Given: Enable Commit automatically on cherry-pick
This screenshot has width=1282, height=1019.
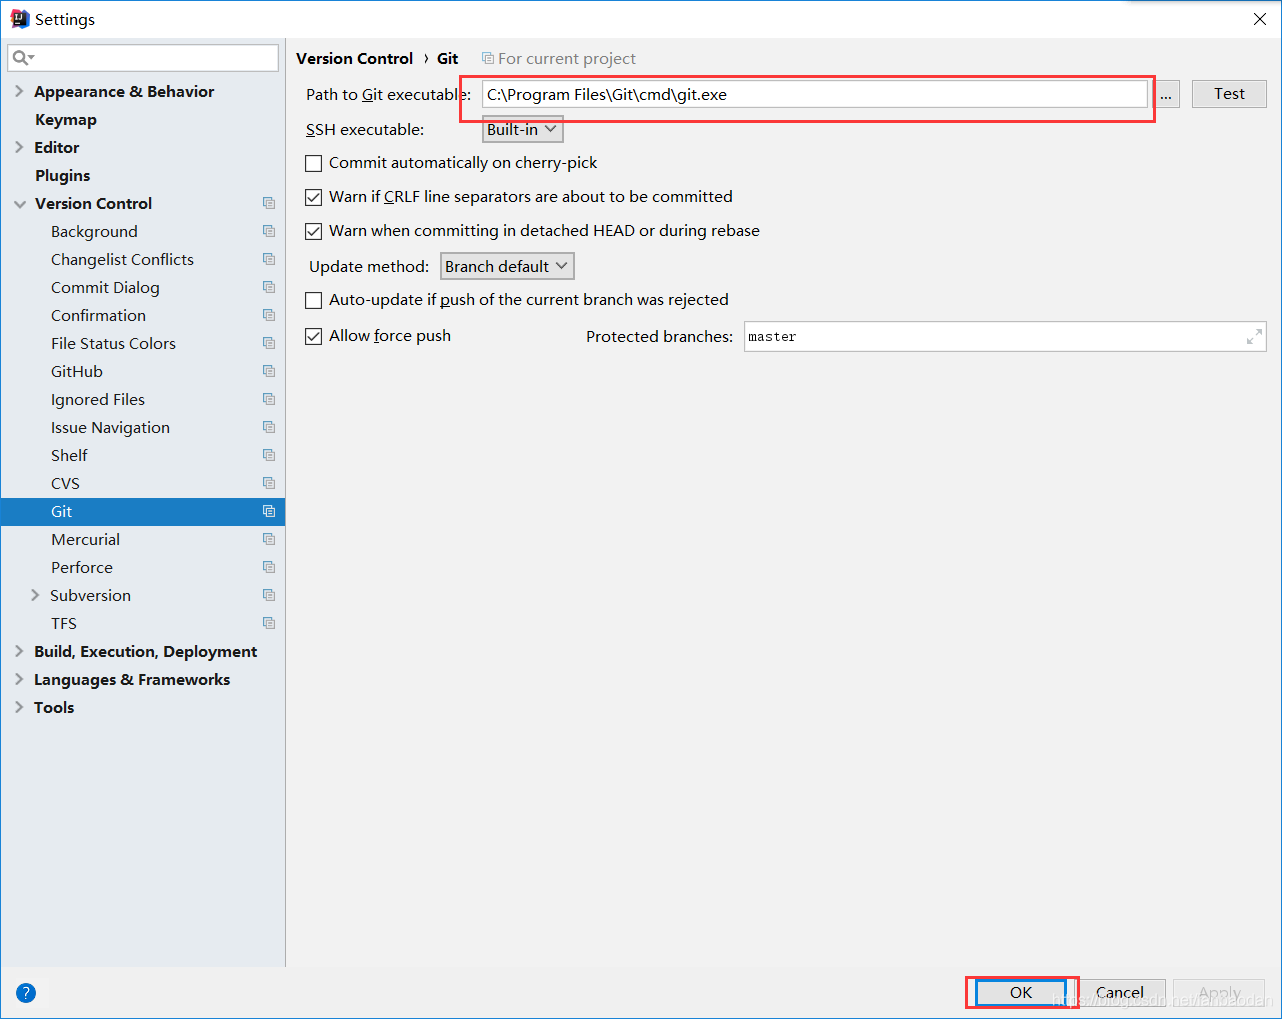Looking at the screenshot, I should coord(314,163).
